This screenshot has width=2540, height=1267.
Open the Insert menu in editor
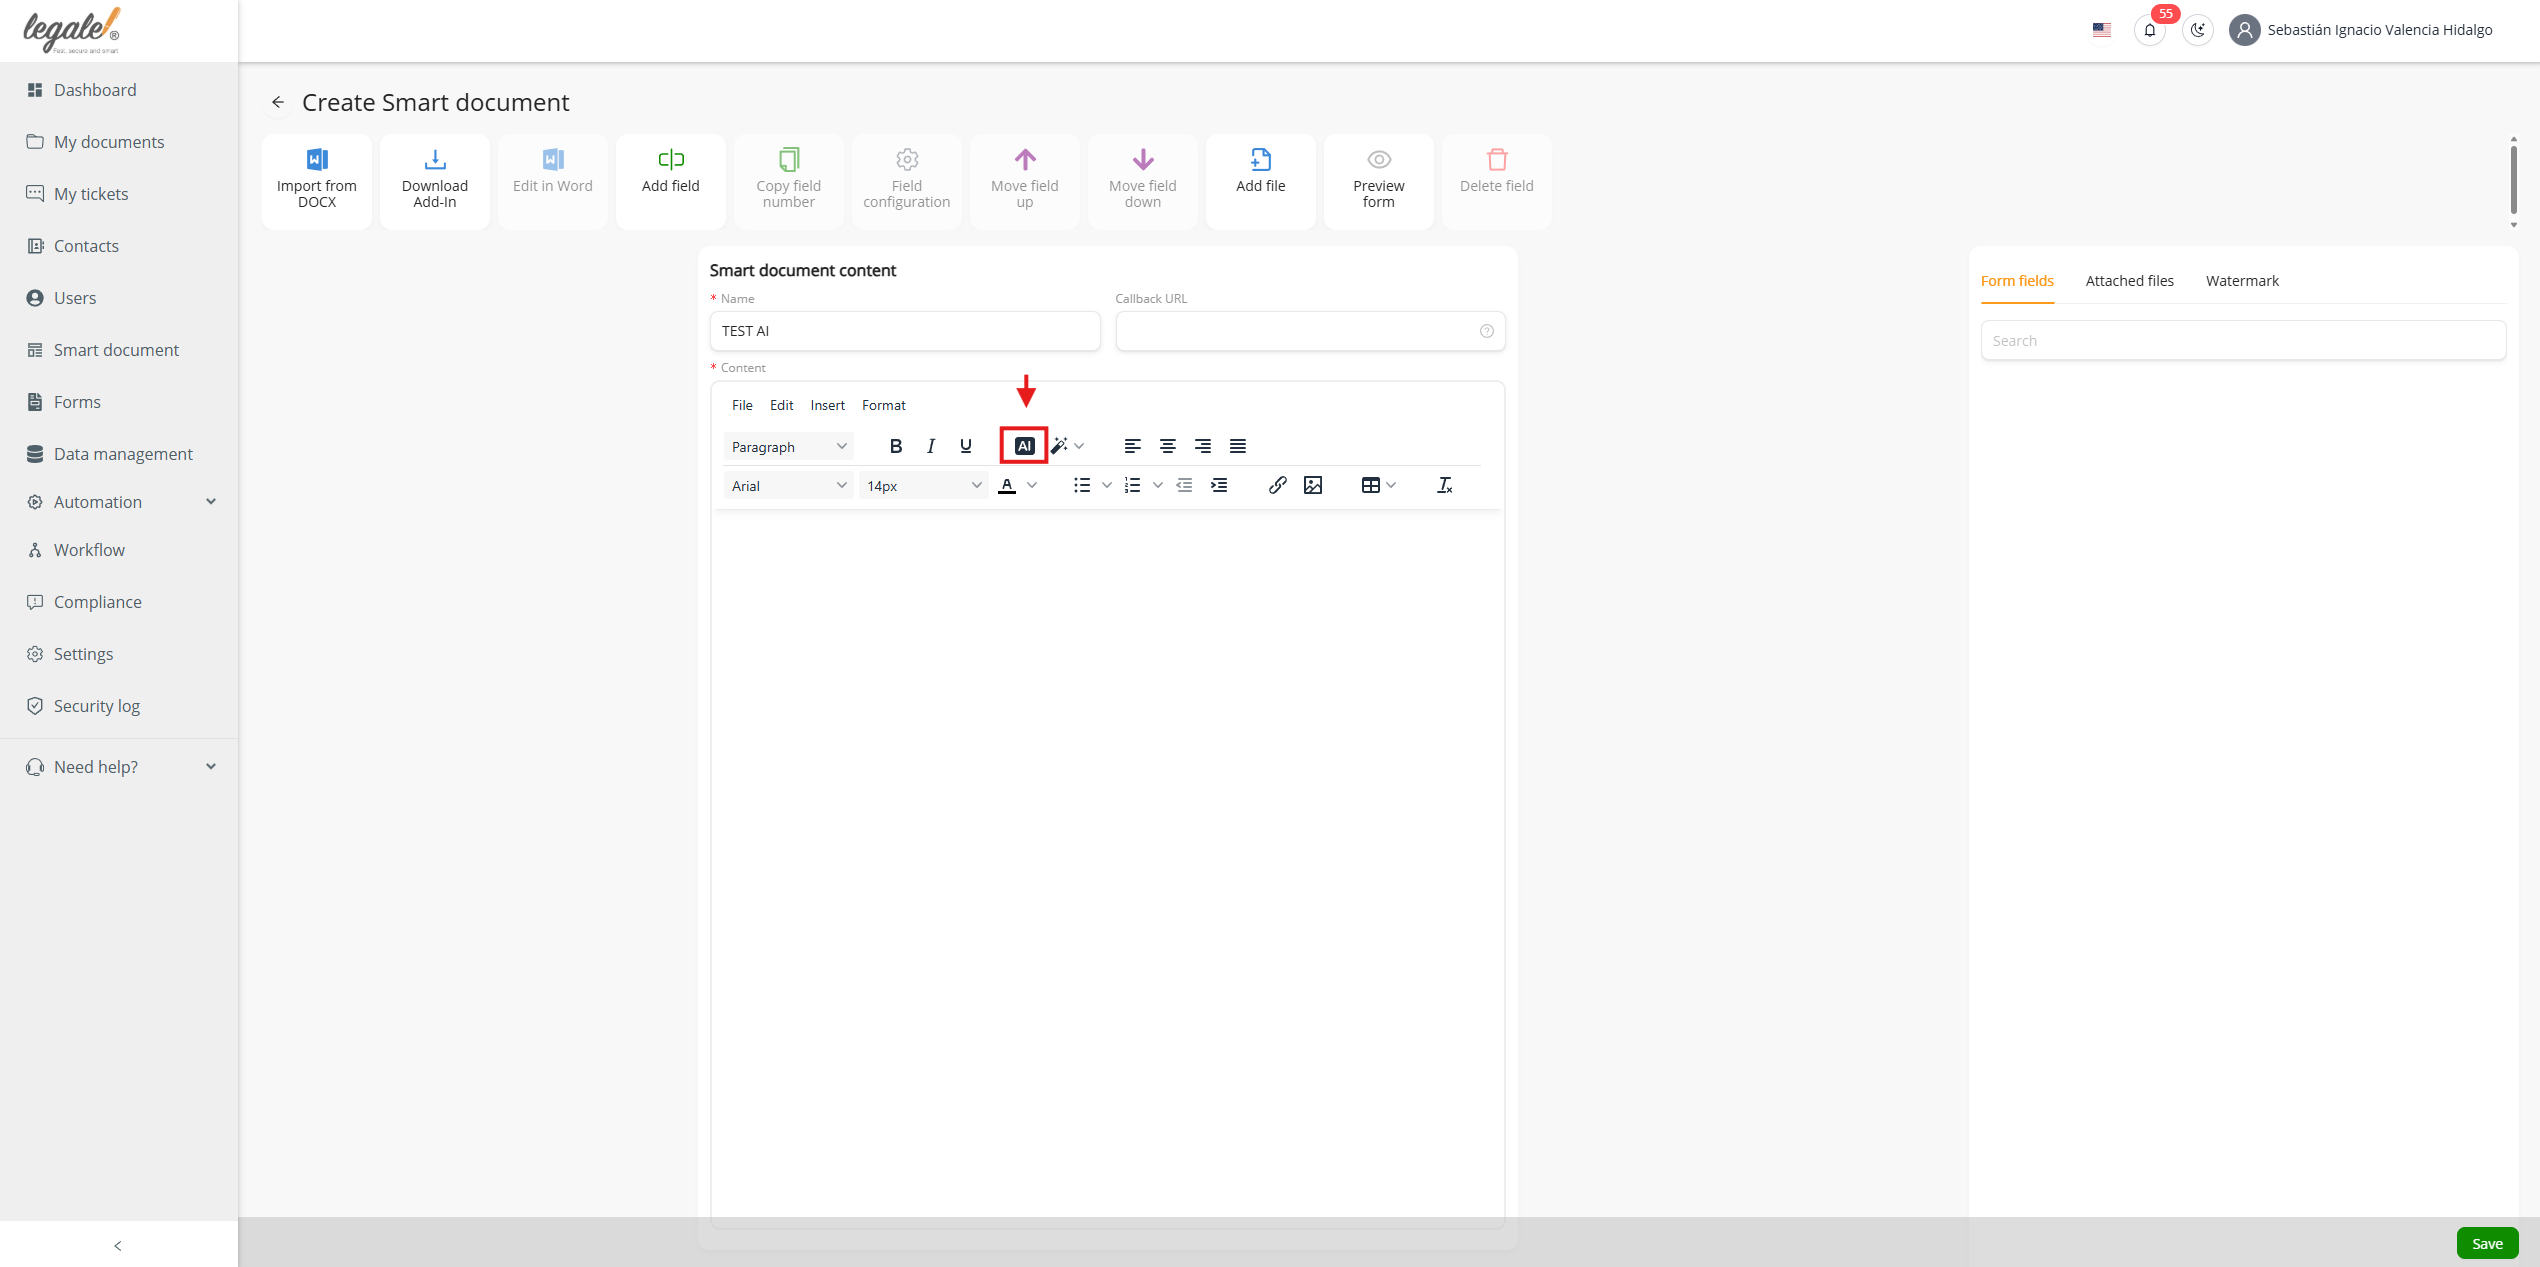click(x=827, y=405)
